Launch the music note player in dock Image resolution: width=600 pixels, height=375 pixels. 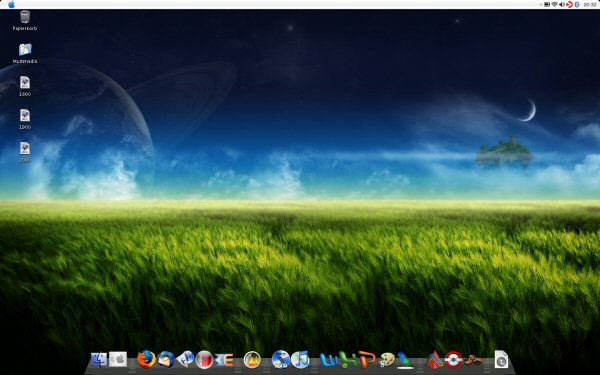300,360
